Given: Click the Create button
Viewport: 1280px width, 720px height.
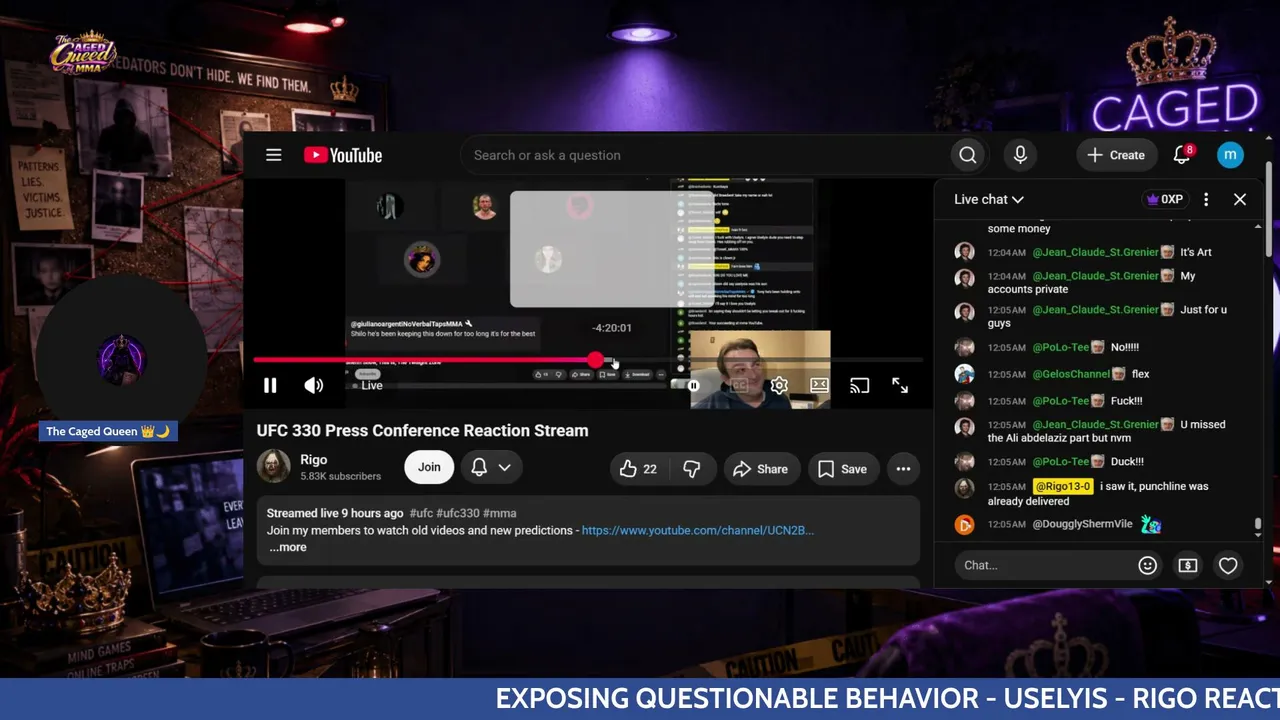Looking at the screenshot, I should pyautogui.click(x=1116, y=155).
